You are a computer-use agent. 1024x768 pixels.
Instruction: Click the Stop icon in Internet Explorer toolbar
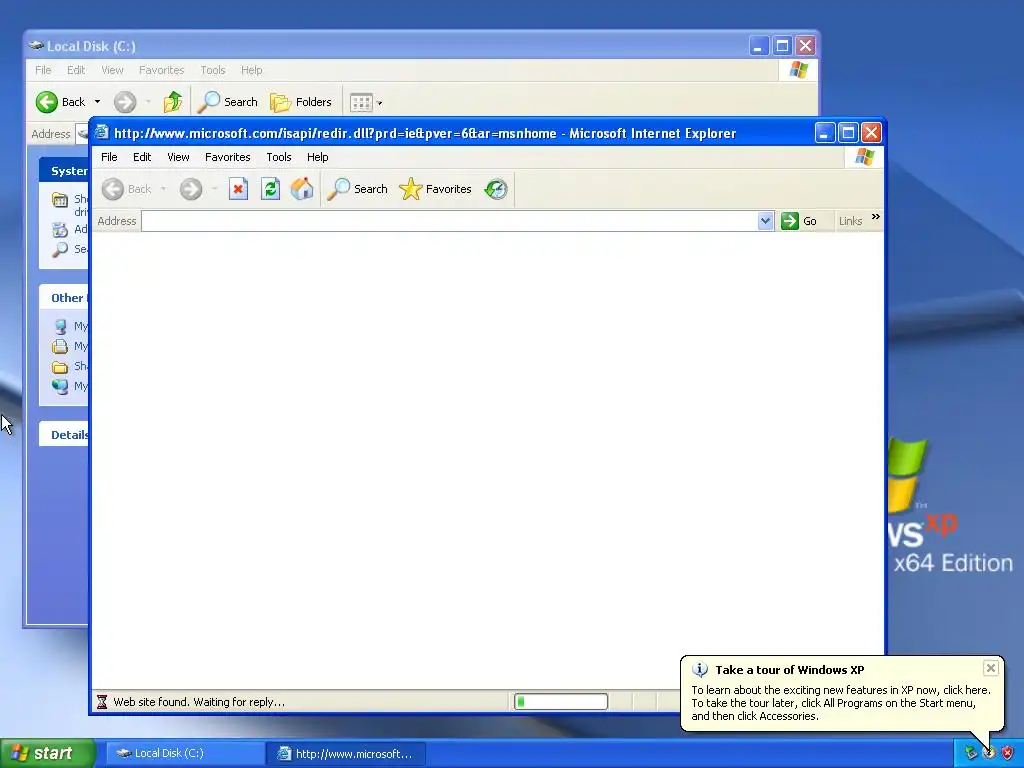(x=238, y=189)
